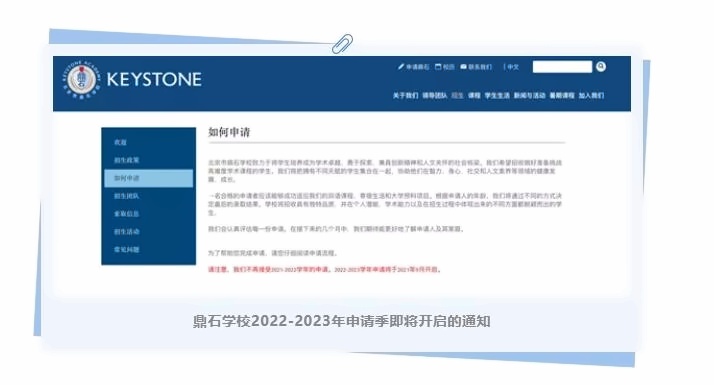Select 招生团队 in the sidebar

tap(127, 196)
